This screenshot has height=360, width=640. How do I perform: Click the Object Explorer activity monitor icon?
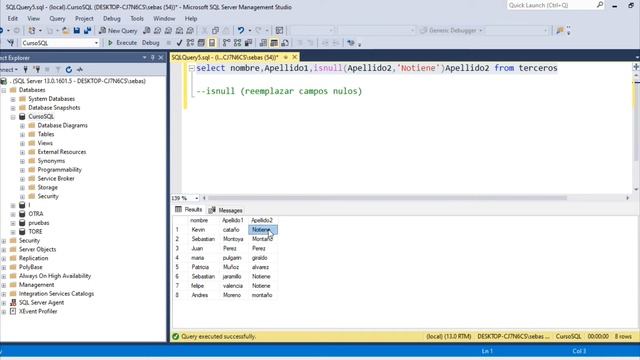click(80, 69)
